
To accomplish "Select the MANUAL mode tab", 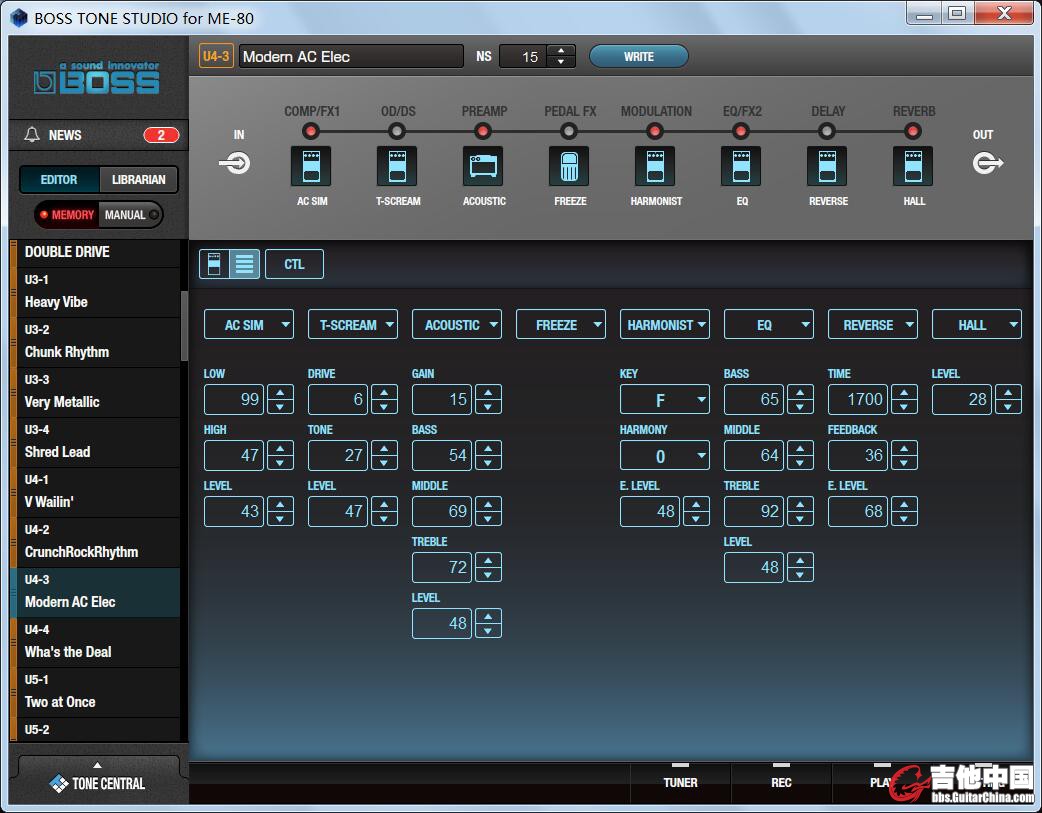I will [125, 215].
